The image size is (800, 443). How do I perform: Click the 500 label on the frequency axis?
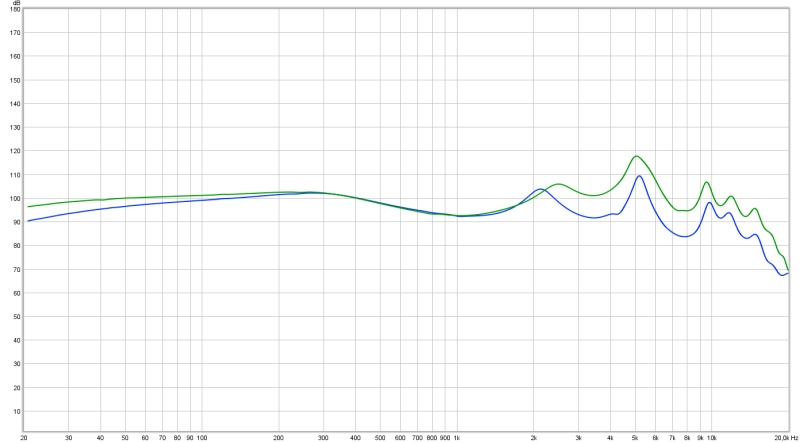coord(380,438)
